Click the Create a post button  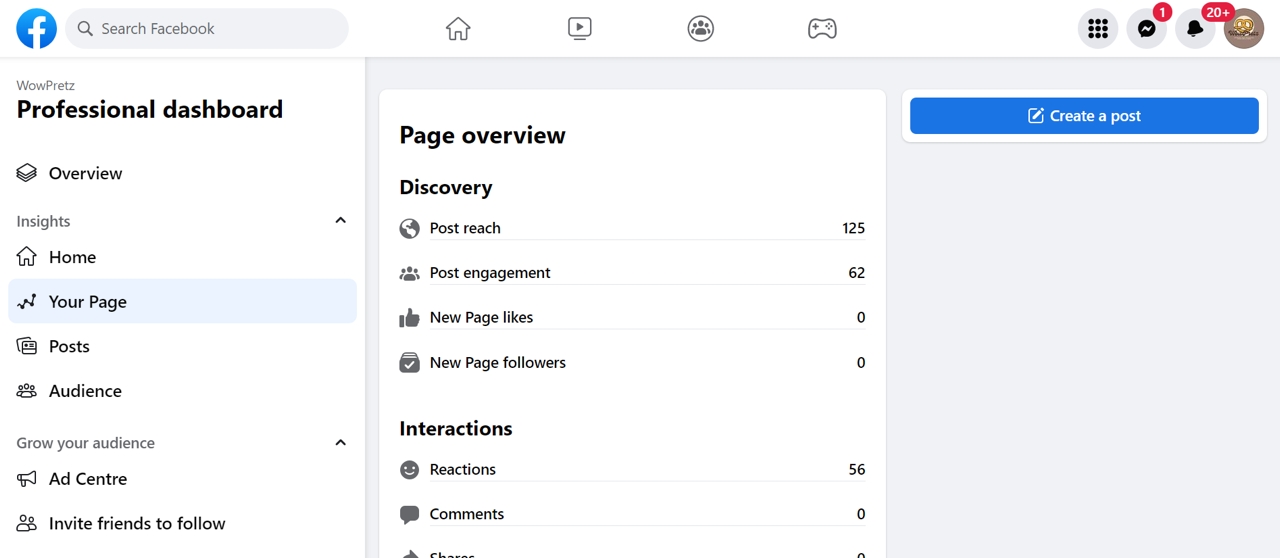(1084, 116)
